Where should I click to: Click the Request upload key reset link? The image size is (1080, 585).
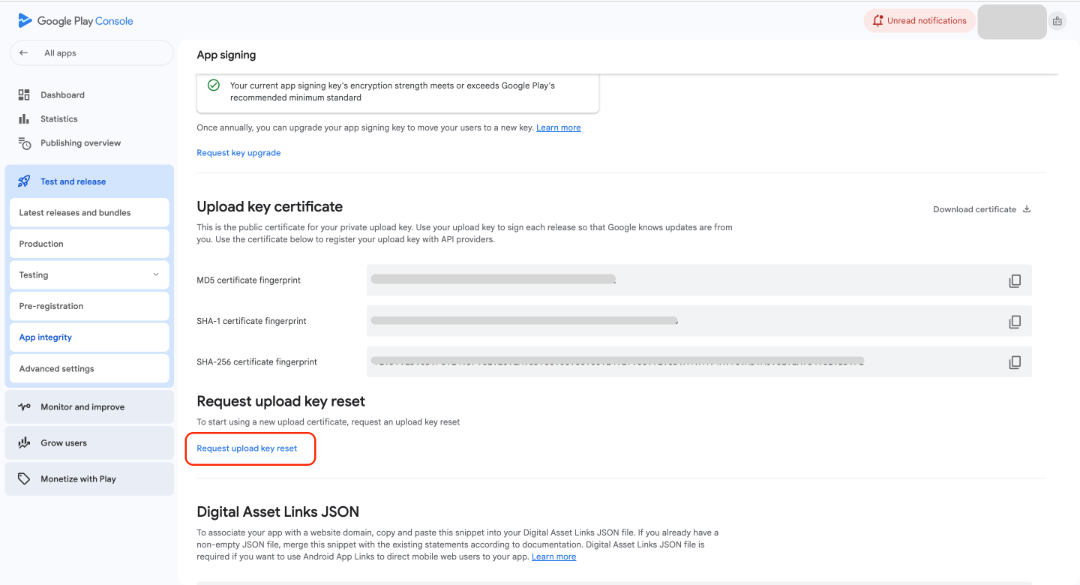[247, 449]
